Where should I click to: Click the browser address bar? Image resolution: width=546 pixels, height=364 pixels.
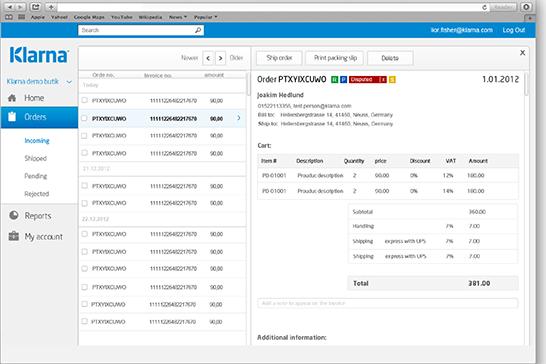273,7
